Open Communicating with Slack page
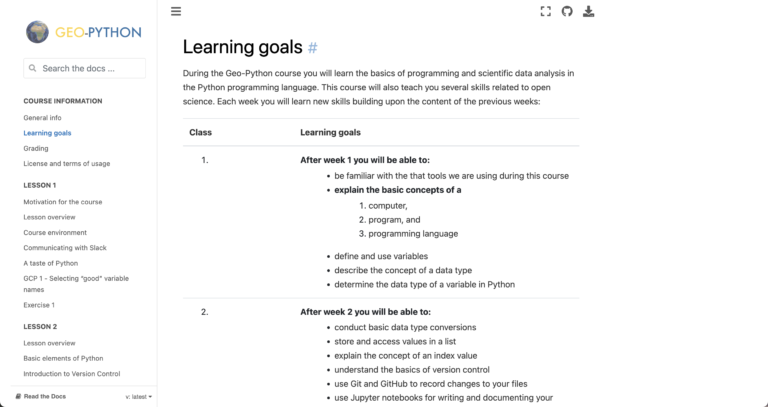The image size is (768, 407). 65,248
